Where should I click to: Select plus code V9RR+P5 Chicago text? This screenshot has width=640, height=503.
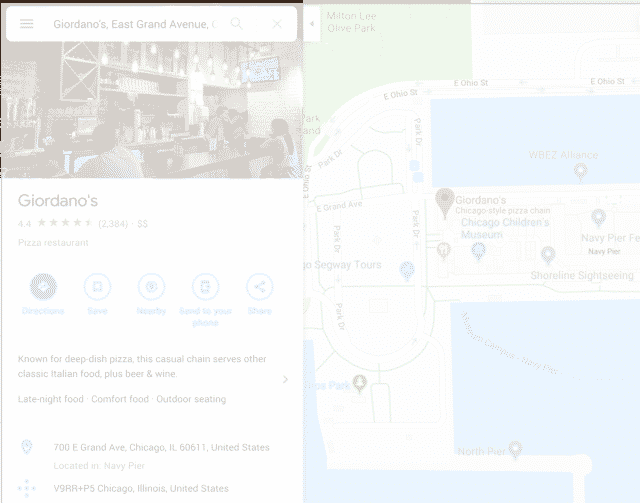click(141, 488)
